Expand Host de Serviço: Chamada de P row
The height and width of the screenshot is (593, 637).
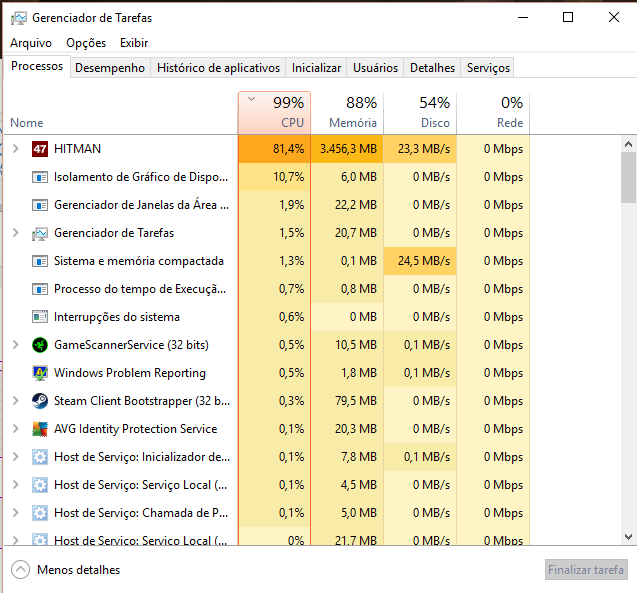click(x=15, y=513)
